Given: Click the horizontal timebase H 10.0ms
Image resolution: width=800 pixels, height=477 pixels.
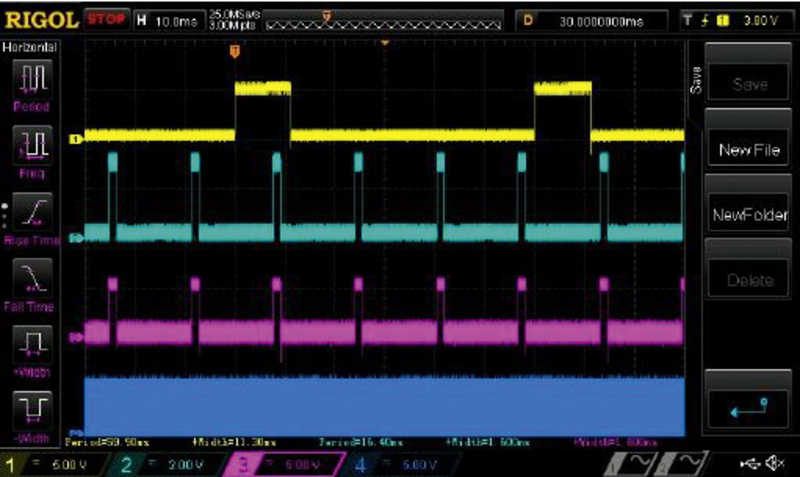Looking at the screenshot, I should [x=168, y=21].
